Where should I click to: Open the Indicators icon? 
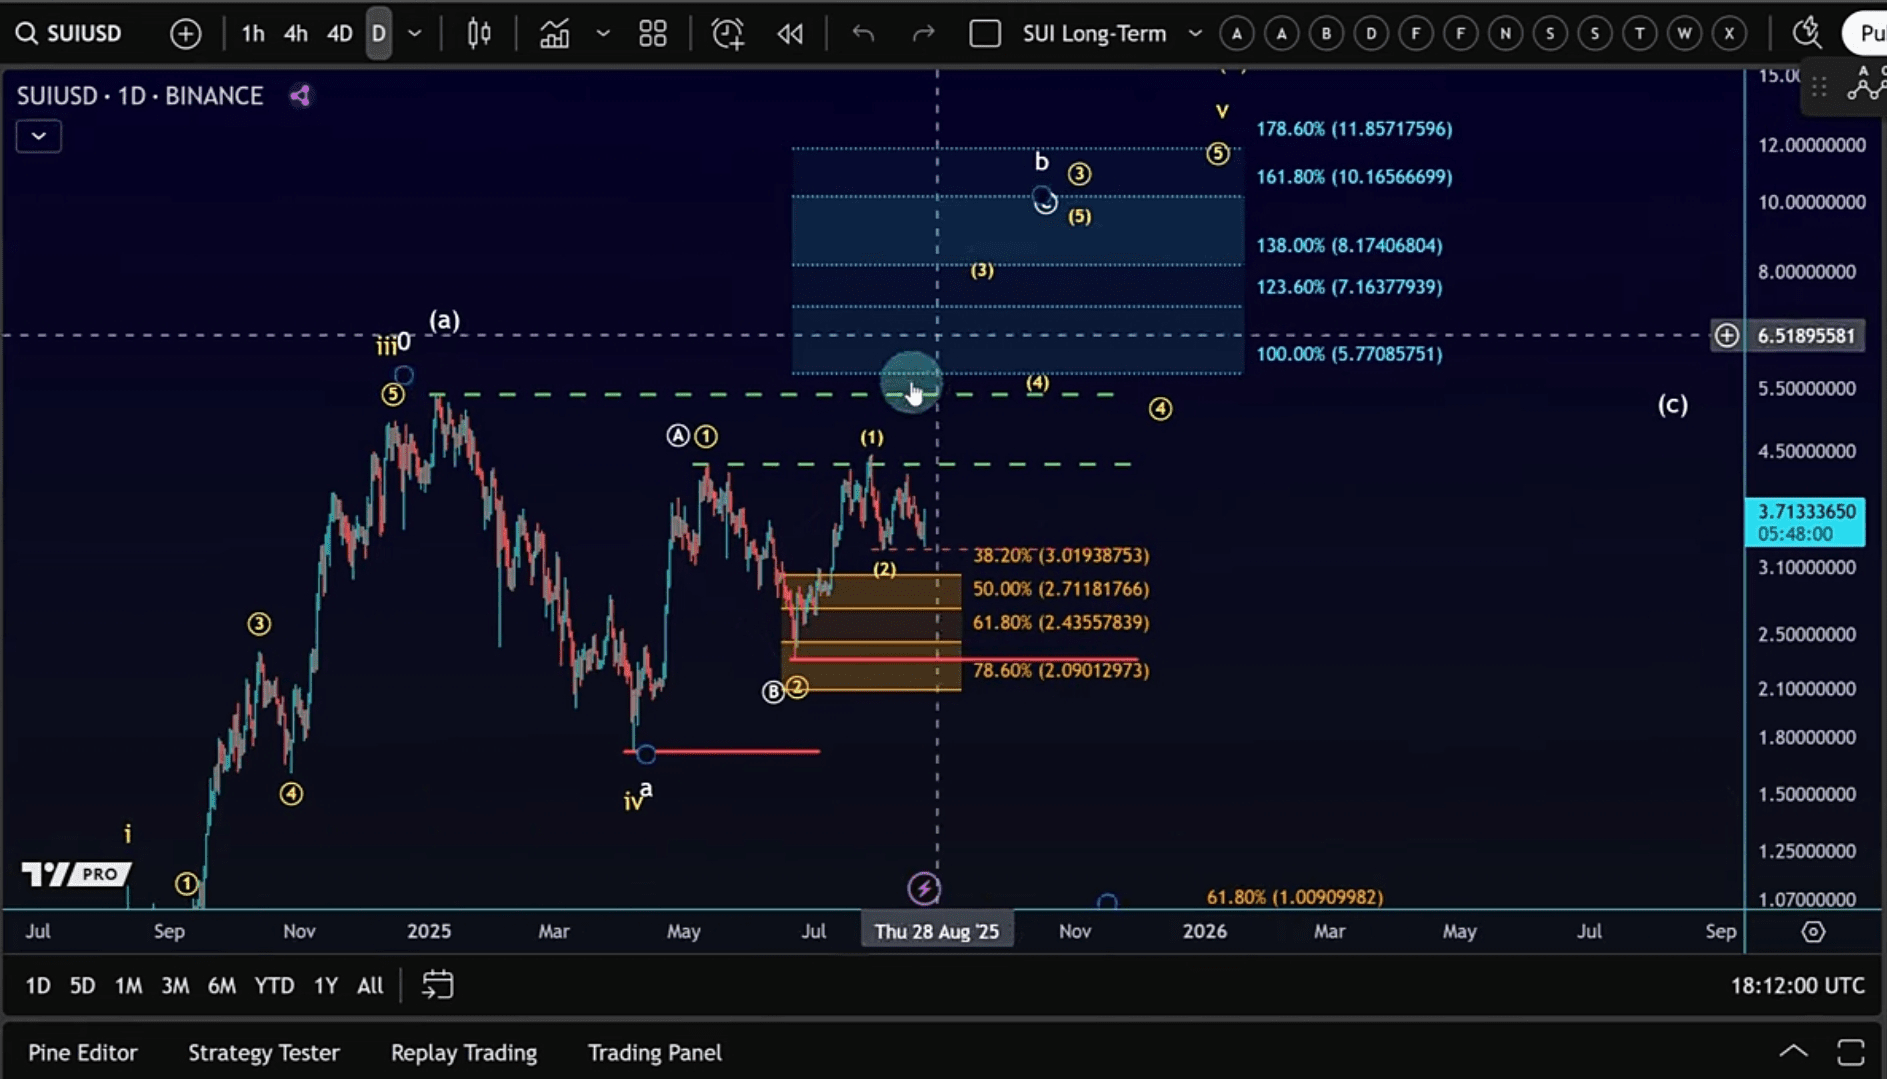click(554, 34)
